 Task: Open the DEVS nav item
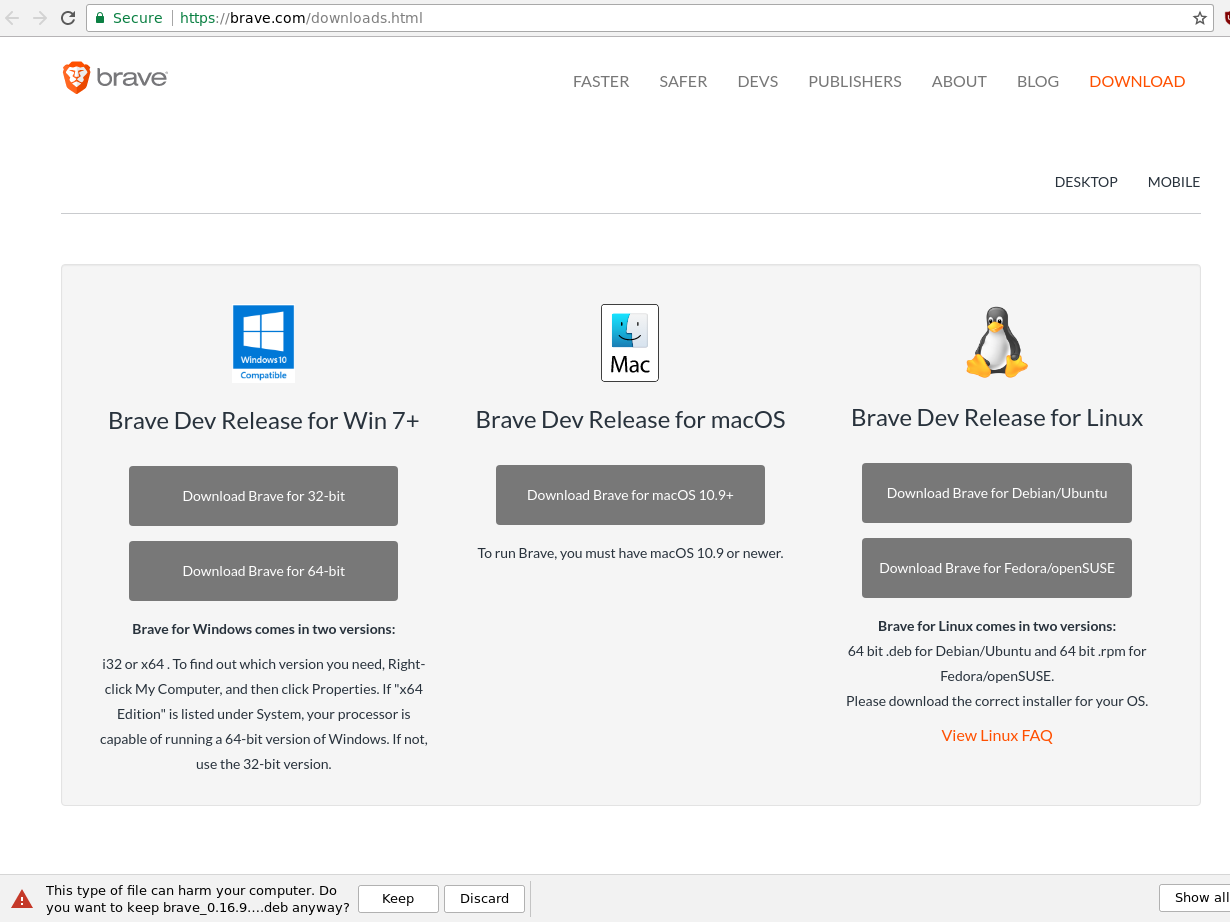pyautogui.click(x=758, y=82)
